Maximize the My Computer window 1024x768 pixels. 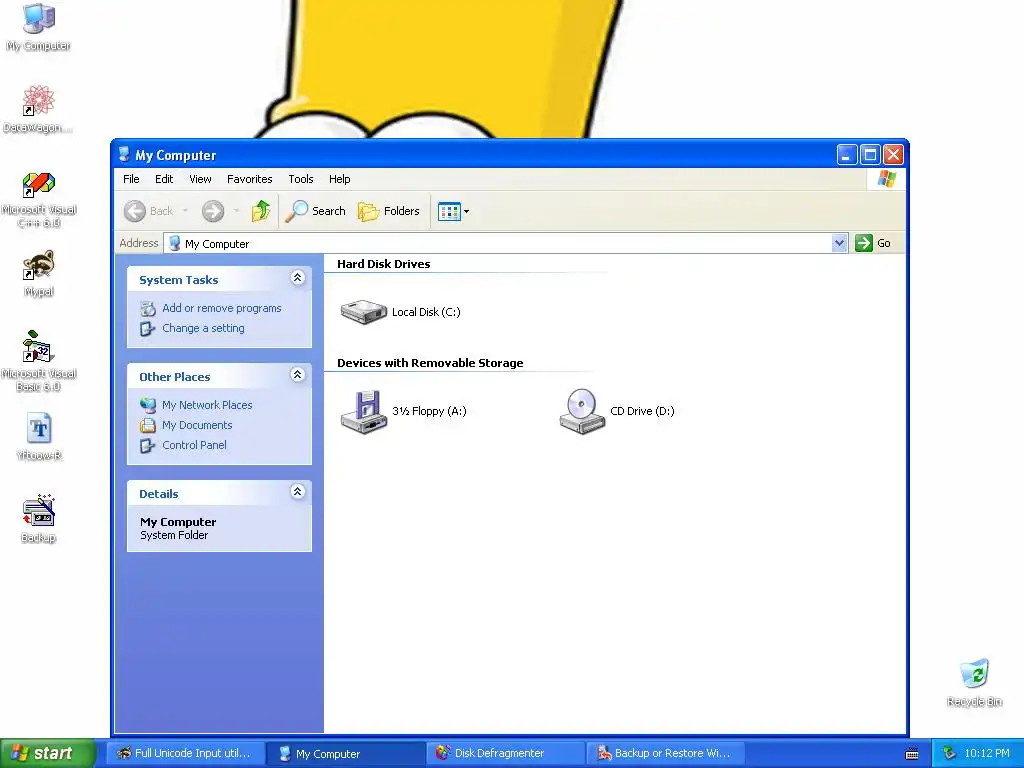coord(870,155)
